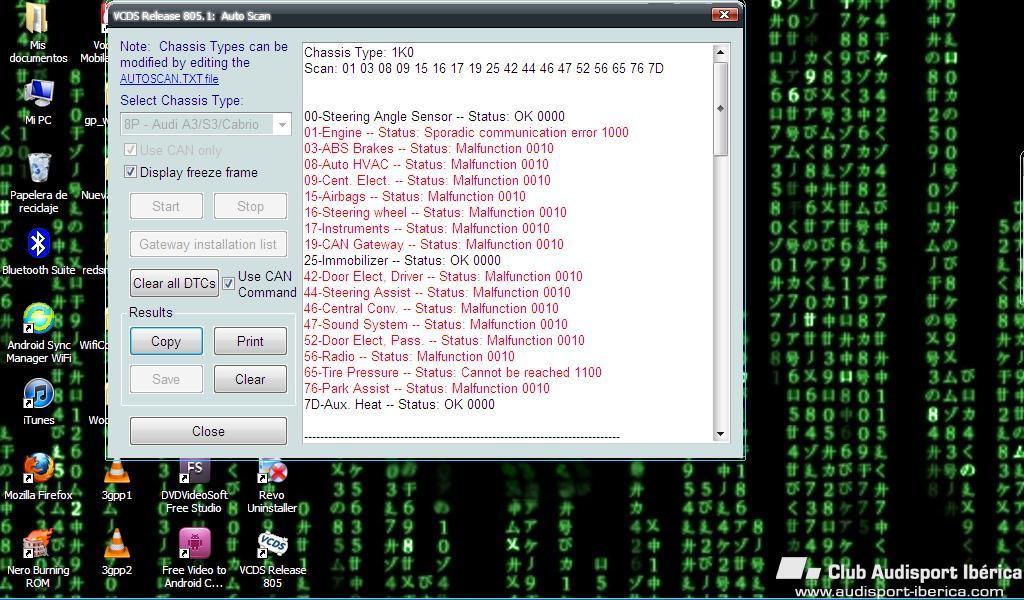Click the '52-Door Elect, Pass.' malfunction line
This screenshot has height=600, width=1024.
(444, 340)
